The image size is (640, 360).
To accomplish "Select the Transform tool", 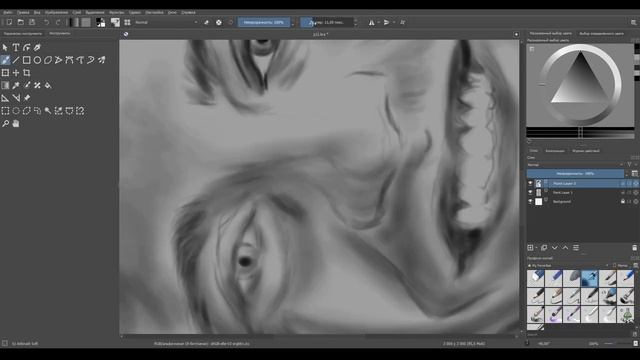I will tap(5, 73).
